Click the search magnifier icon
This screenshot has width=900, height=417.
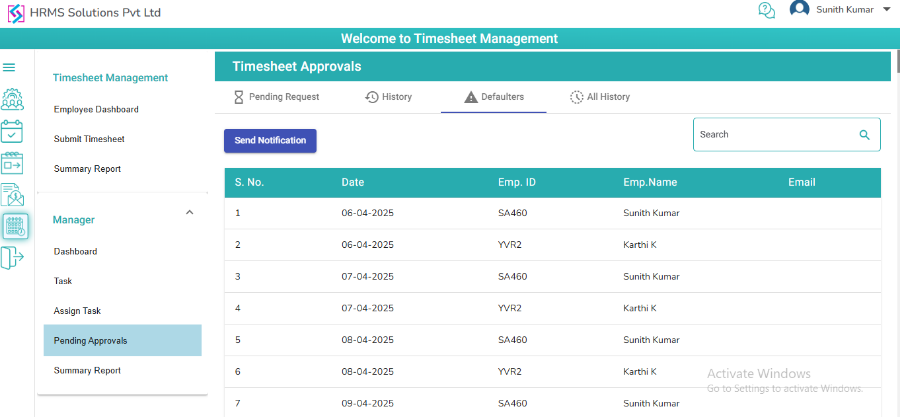pyautogui.click(x=864, y=134)
